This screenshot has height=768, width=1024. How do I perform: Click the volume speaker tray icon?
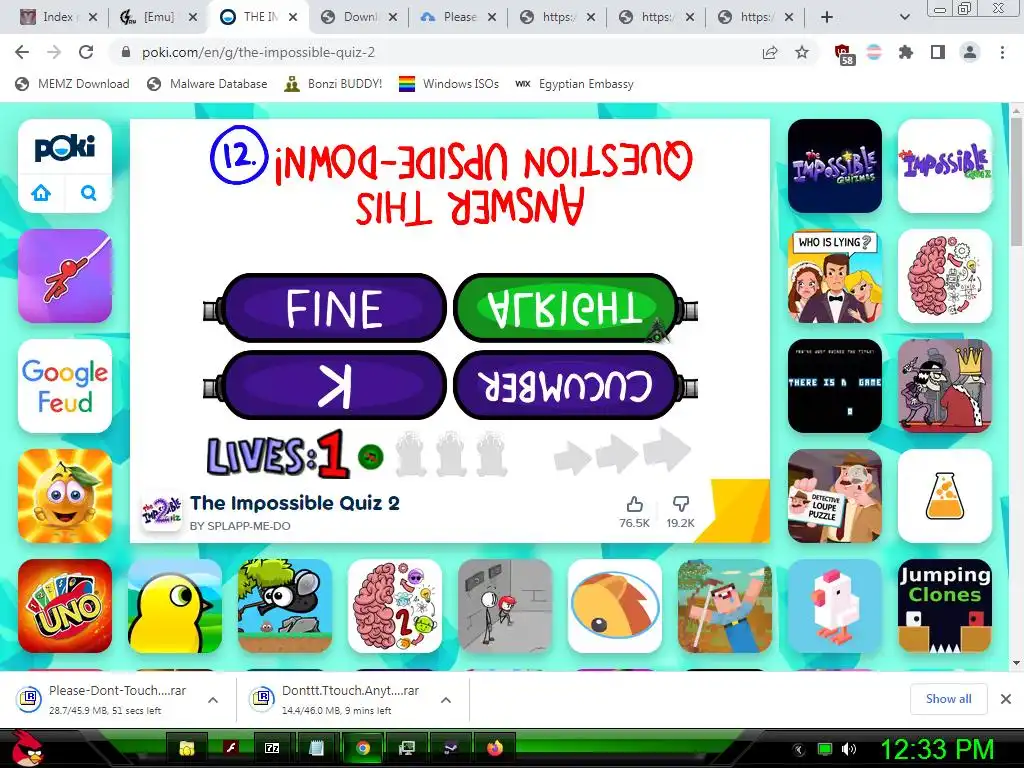pyautogui.click(x=848, y=749)
